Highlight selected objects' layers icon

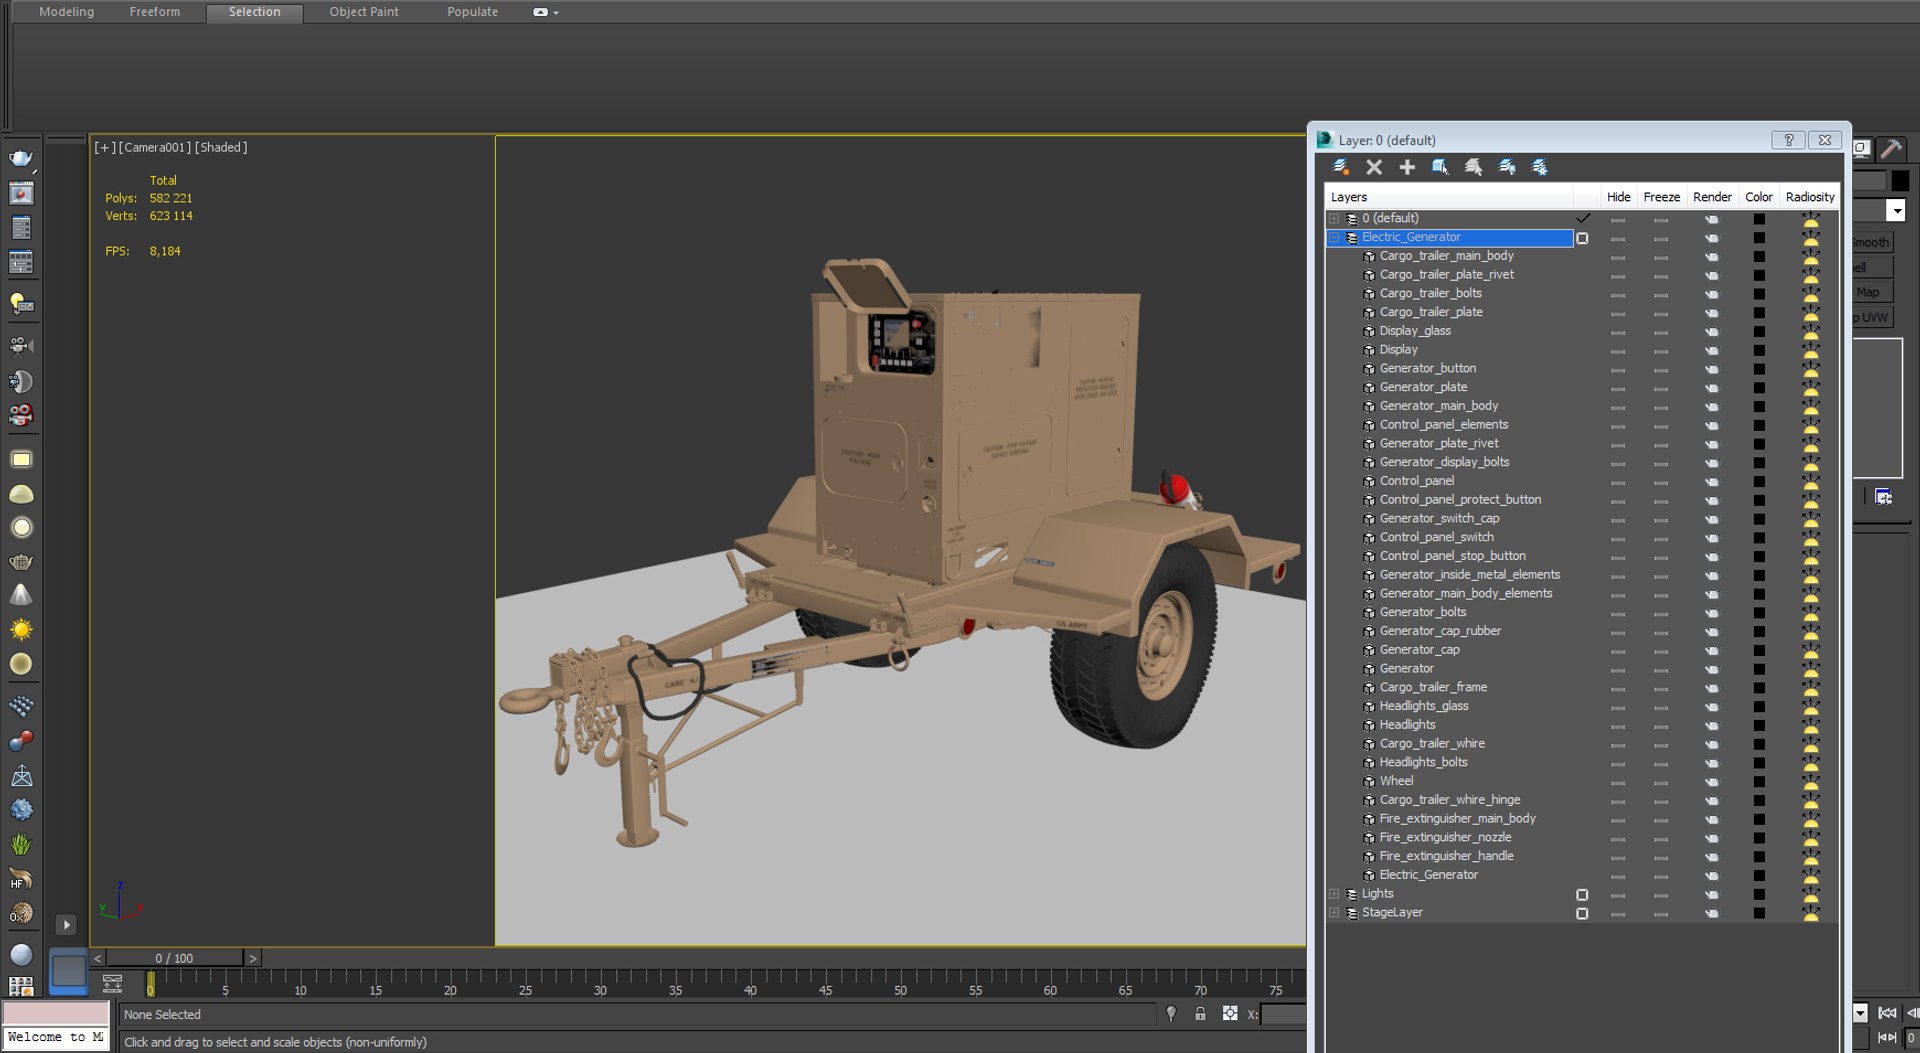[1473, 167]
